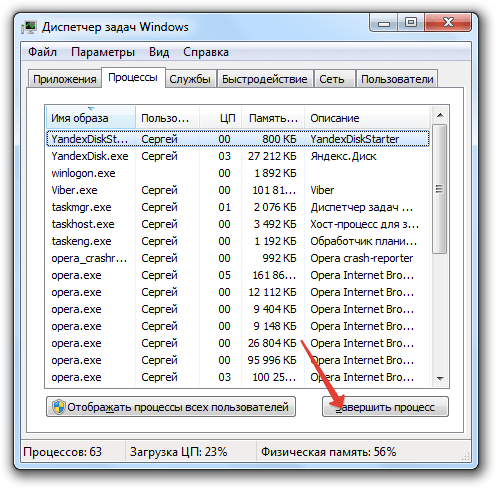Open the Параметры menu
This screenshot has height=489, width=497.
[x=103, y=52]
